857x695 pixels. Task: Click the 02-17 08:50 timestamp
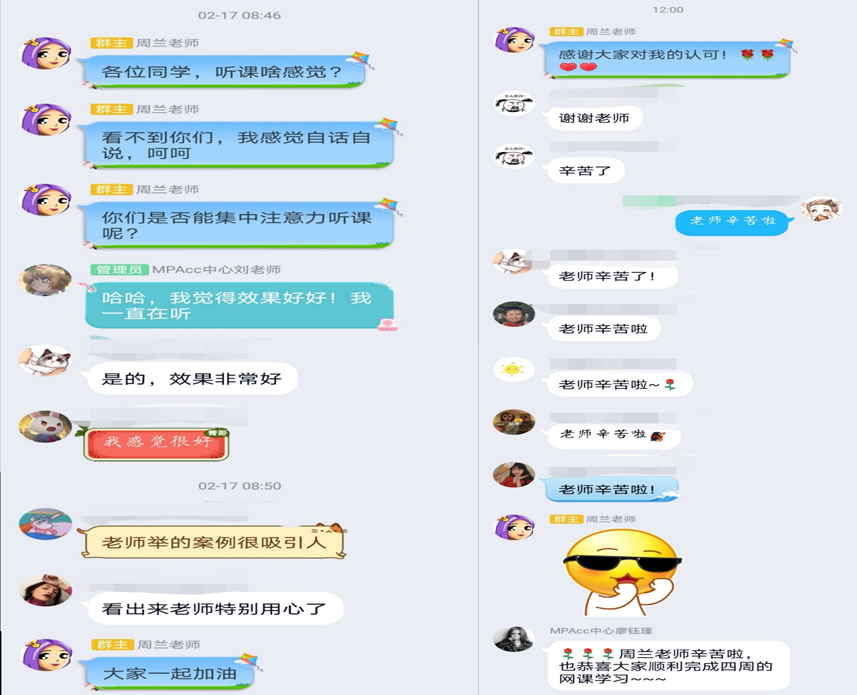tap(240, 486)
